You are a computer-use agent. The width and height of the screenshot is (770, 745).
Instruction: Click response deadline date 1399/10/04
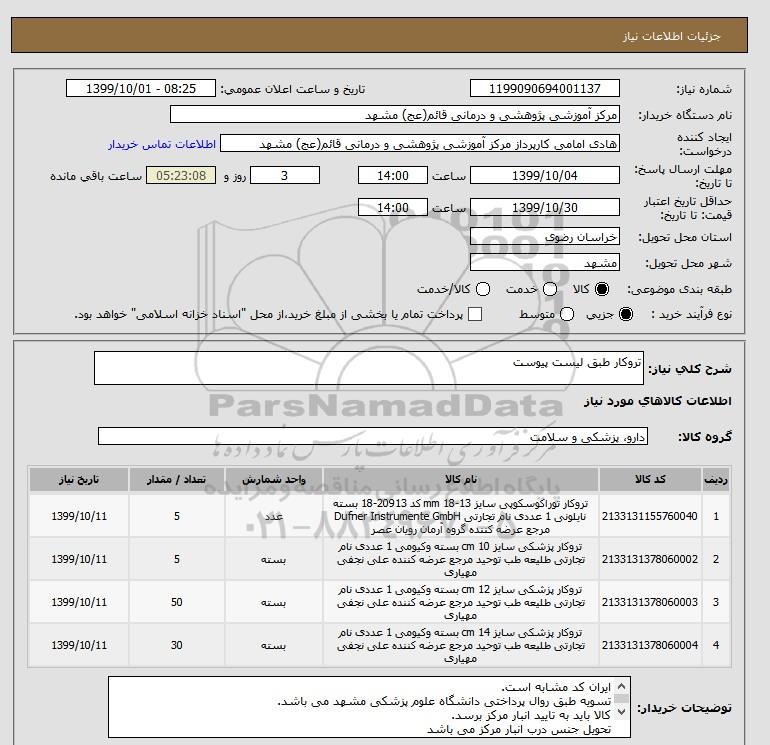pos(545,175)
